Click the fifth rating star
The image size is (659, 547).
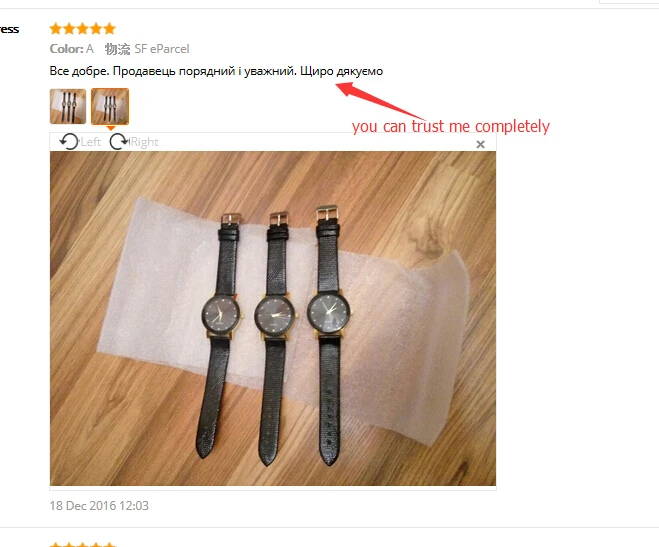click(109, 29)
